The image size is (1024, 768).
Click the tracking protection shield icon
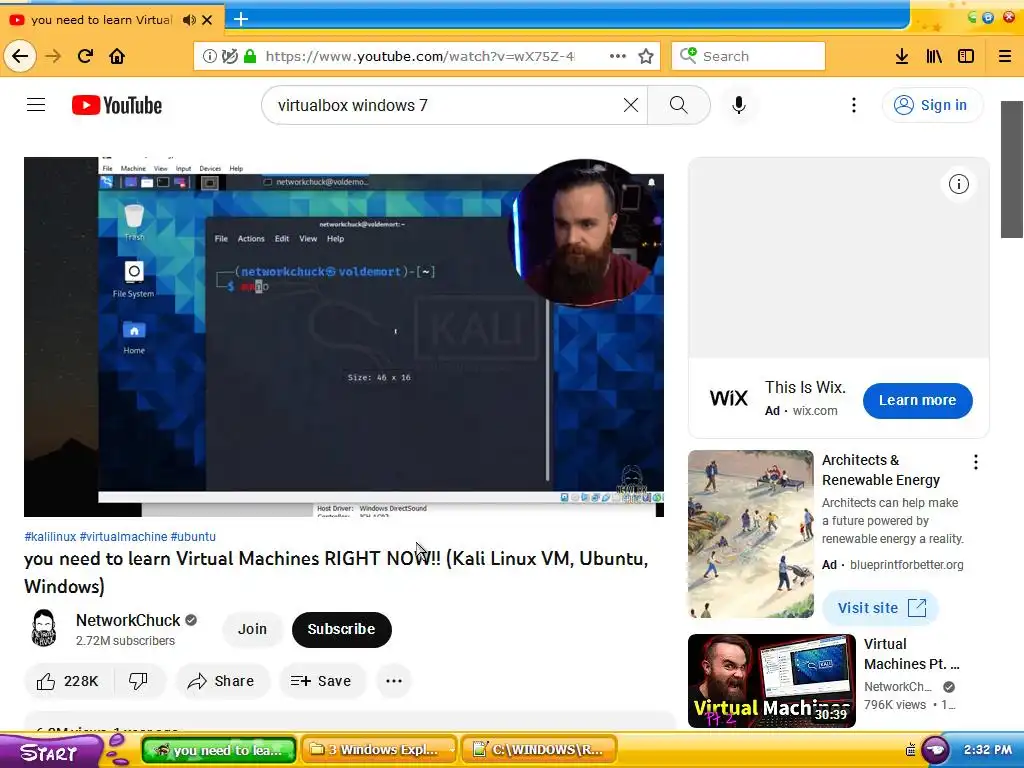(x=229, y=56)
